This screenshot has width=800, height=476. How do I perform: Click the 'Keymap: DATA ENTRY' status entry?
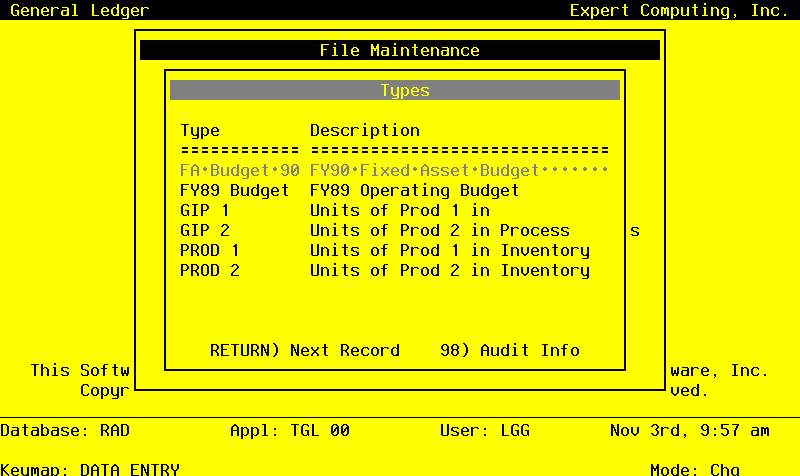(90, 469)
